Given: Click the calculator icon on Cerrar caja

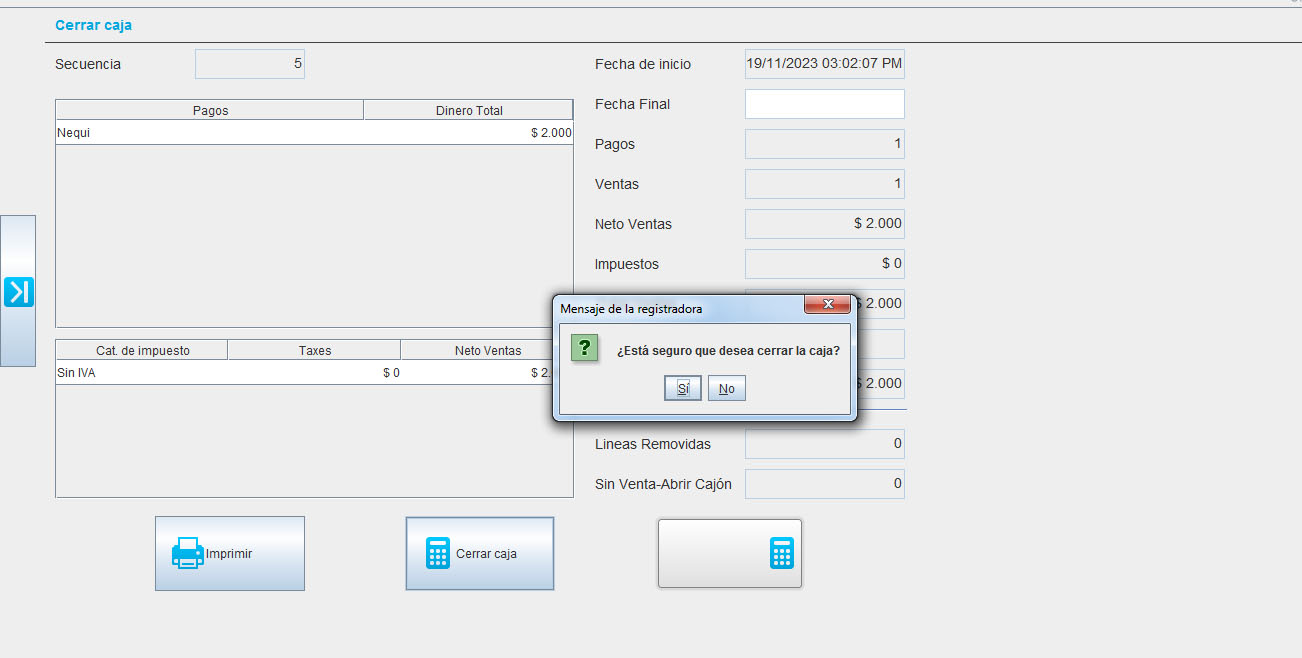Looking at the screenshot, I should point(438,553).
